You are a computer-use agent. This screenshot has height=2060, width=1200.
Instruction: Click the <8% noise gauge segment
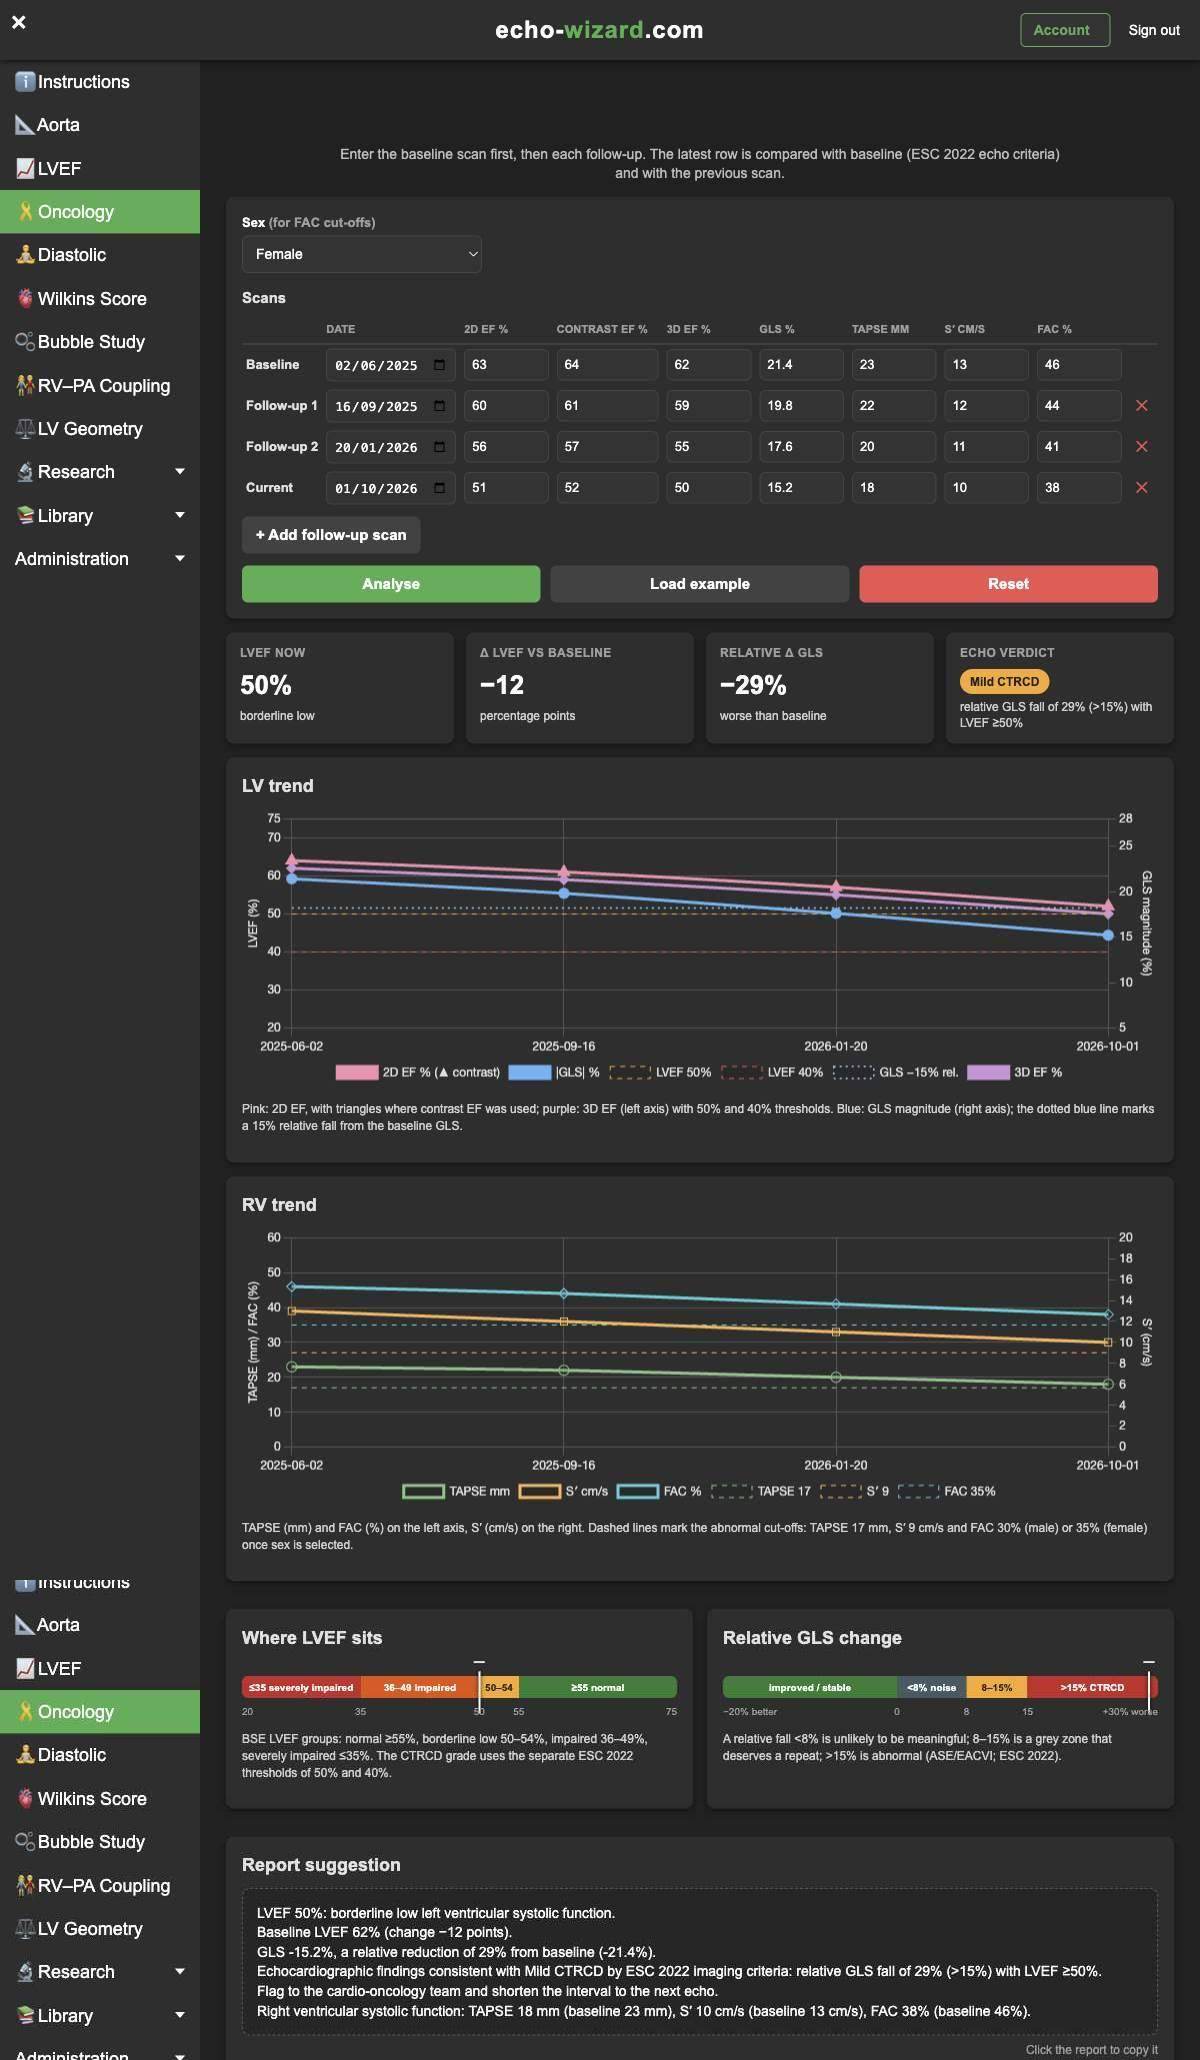point(931,1688)
